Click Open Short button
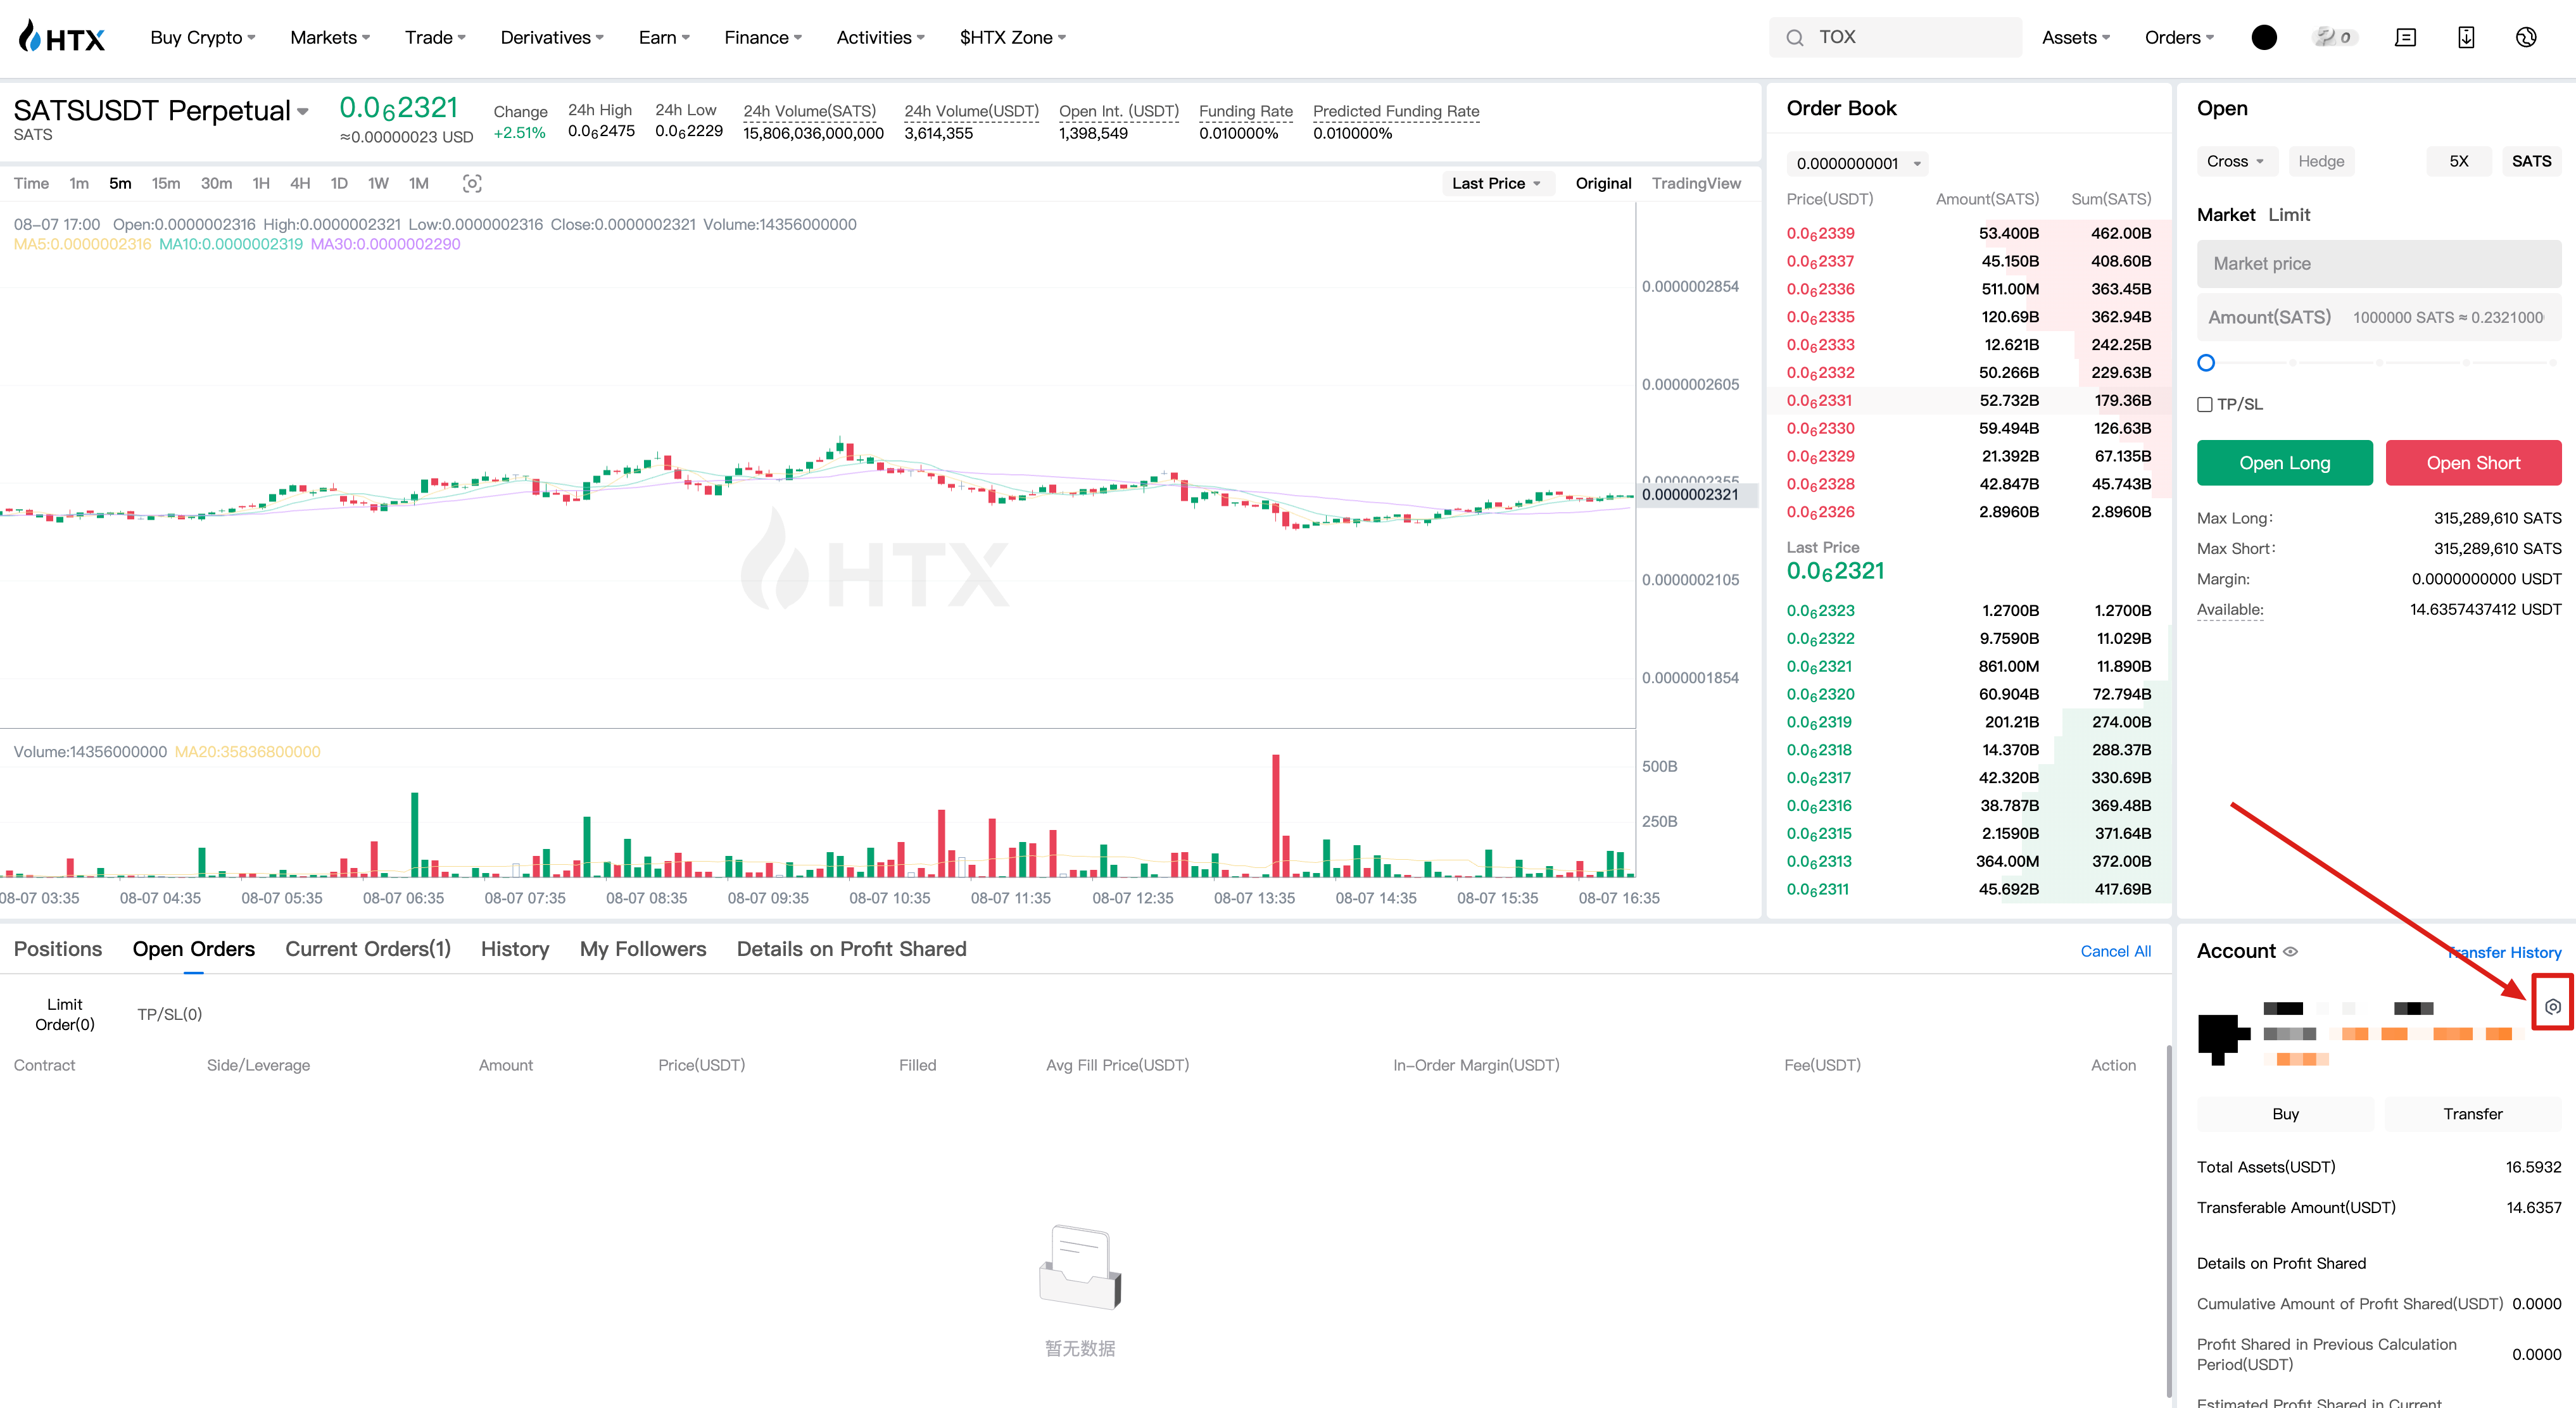 [2473, 463]
